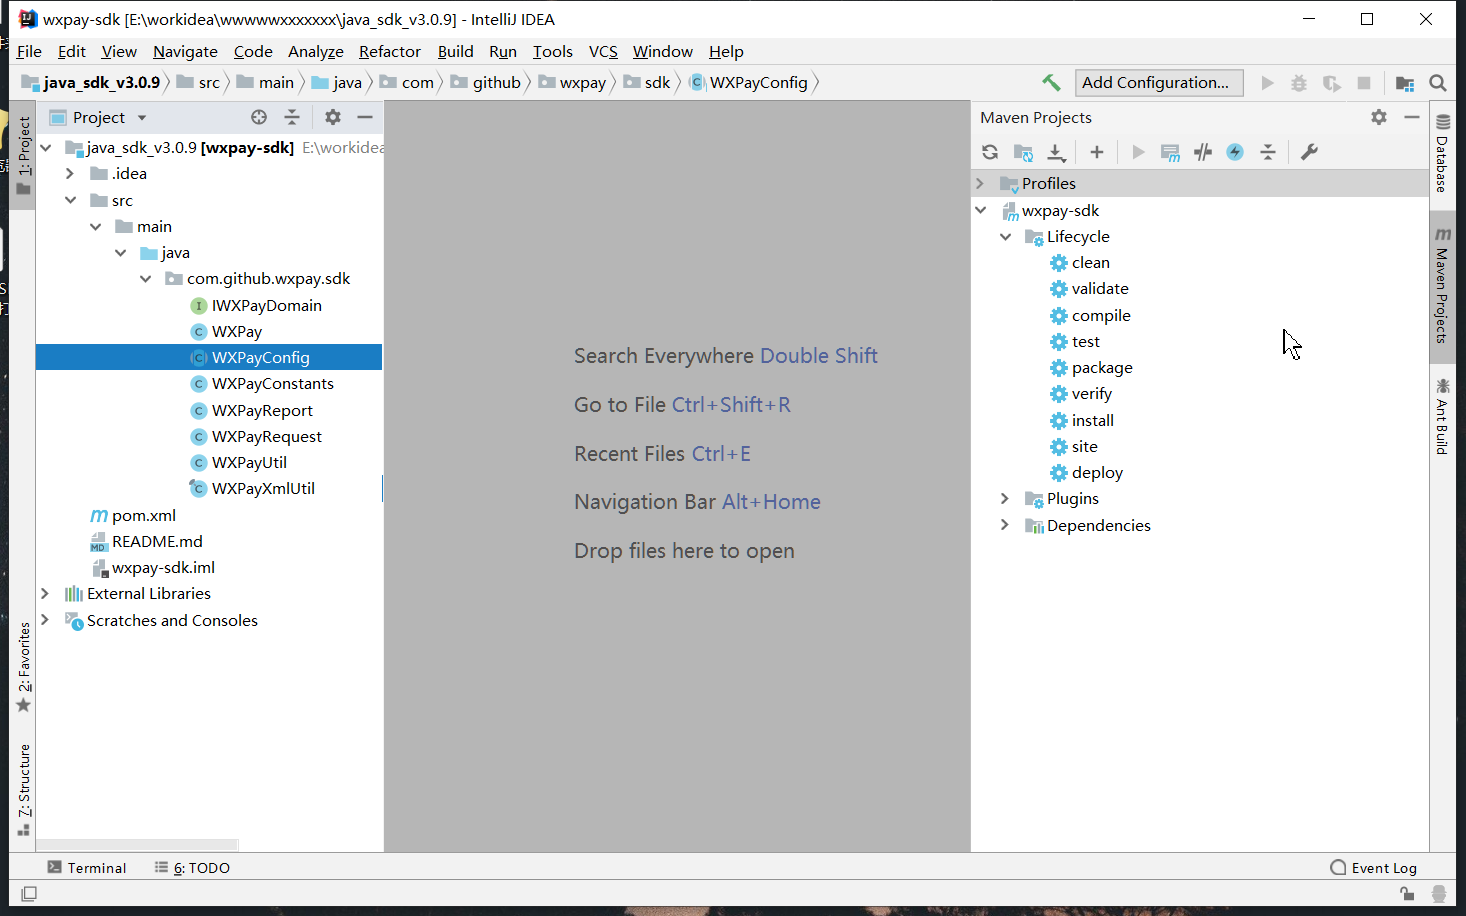
Task: Toggle Offline Mode in Maven toolbar
Action: click(1203, 152)
